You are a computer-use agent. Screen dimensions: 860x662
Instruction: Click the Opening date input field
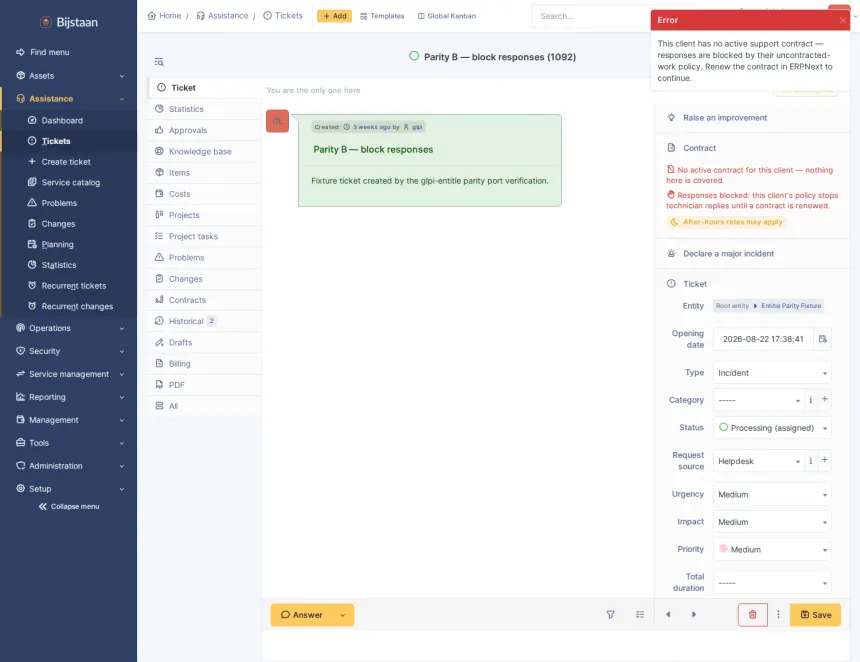[x=763, y=339]
